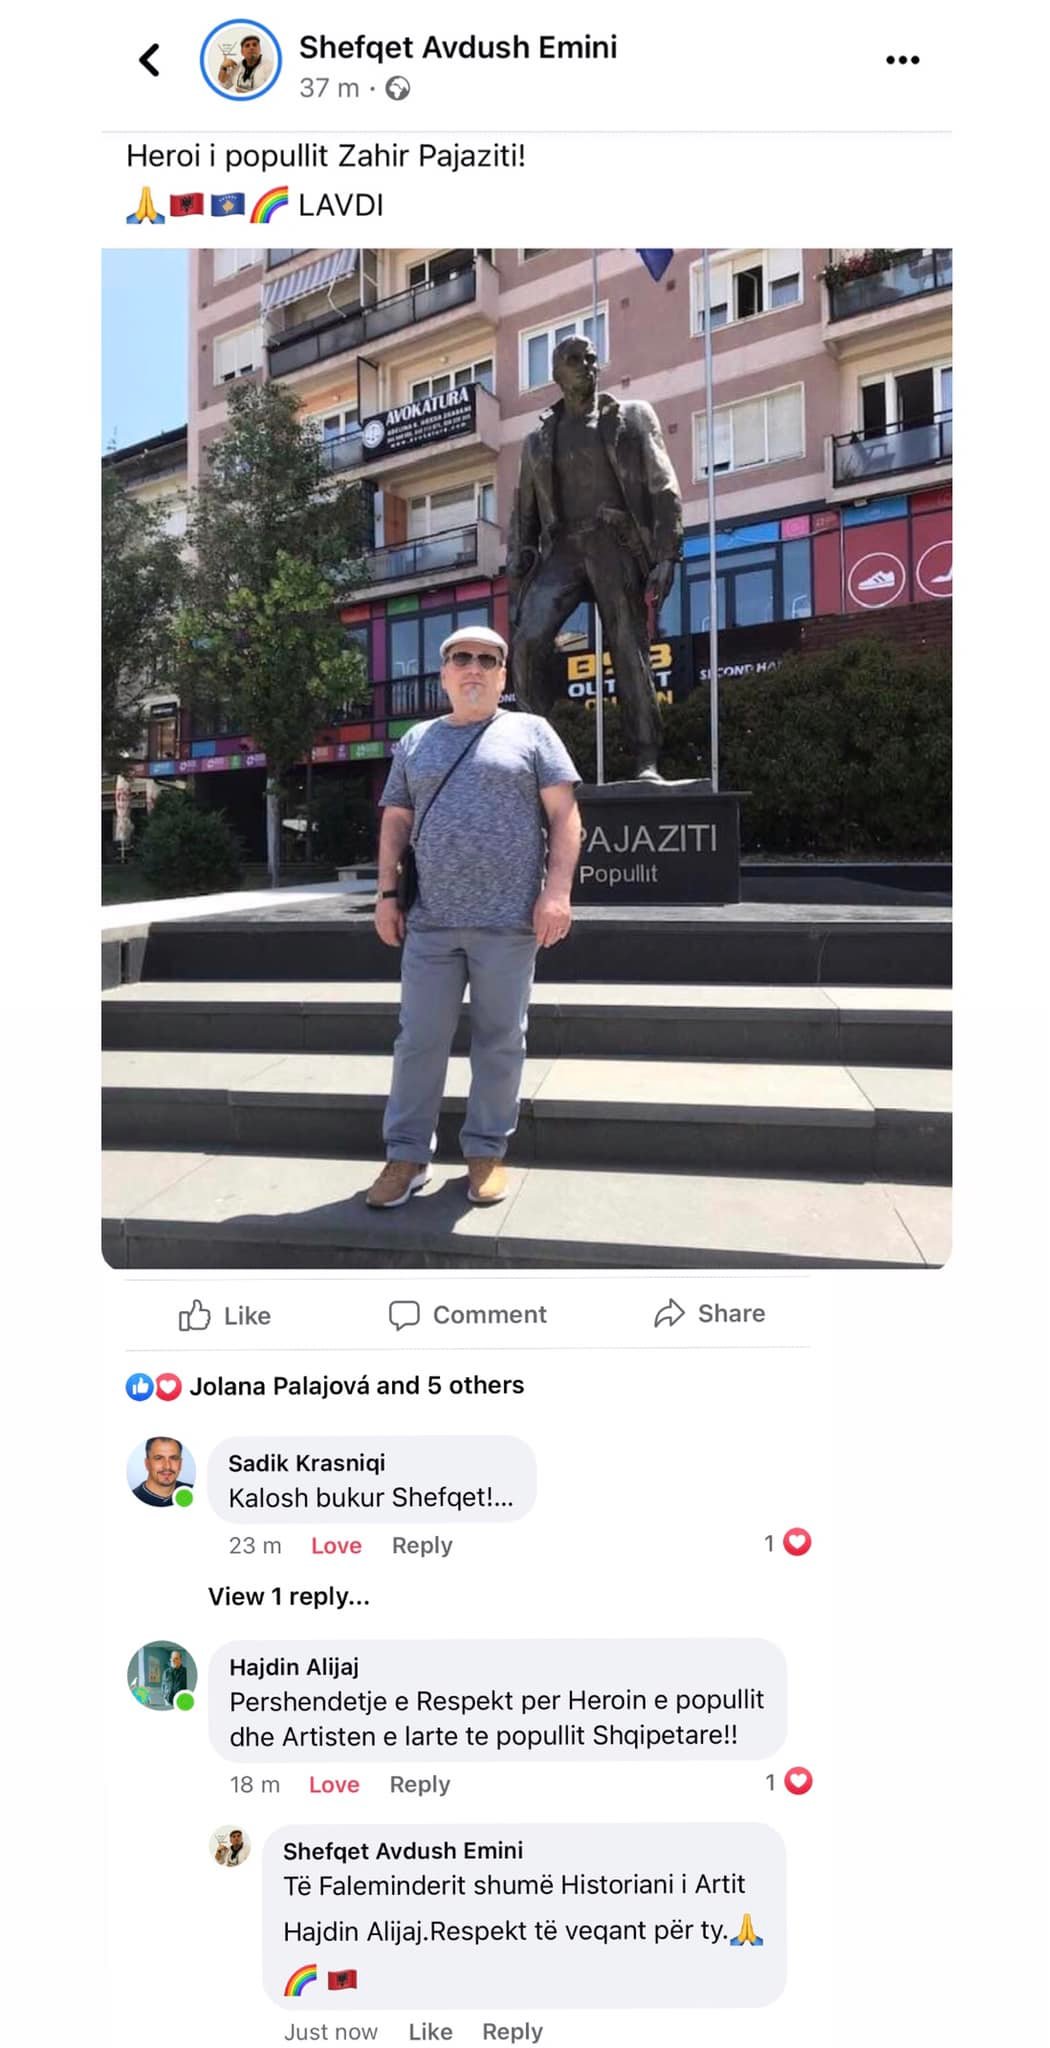Open Shefqet Avdush Emini profile name link

click(x=458, y=47)
